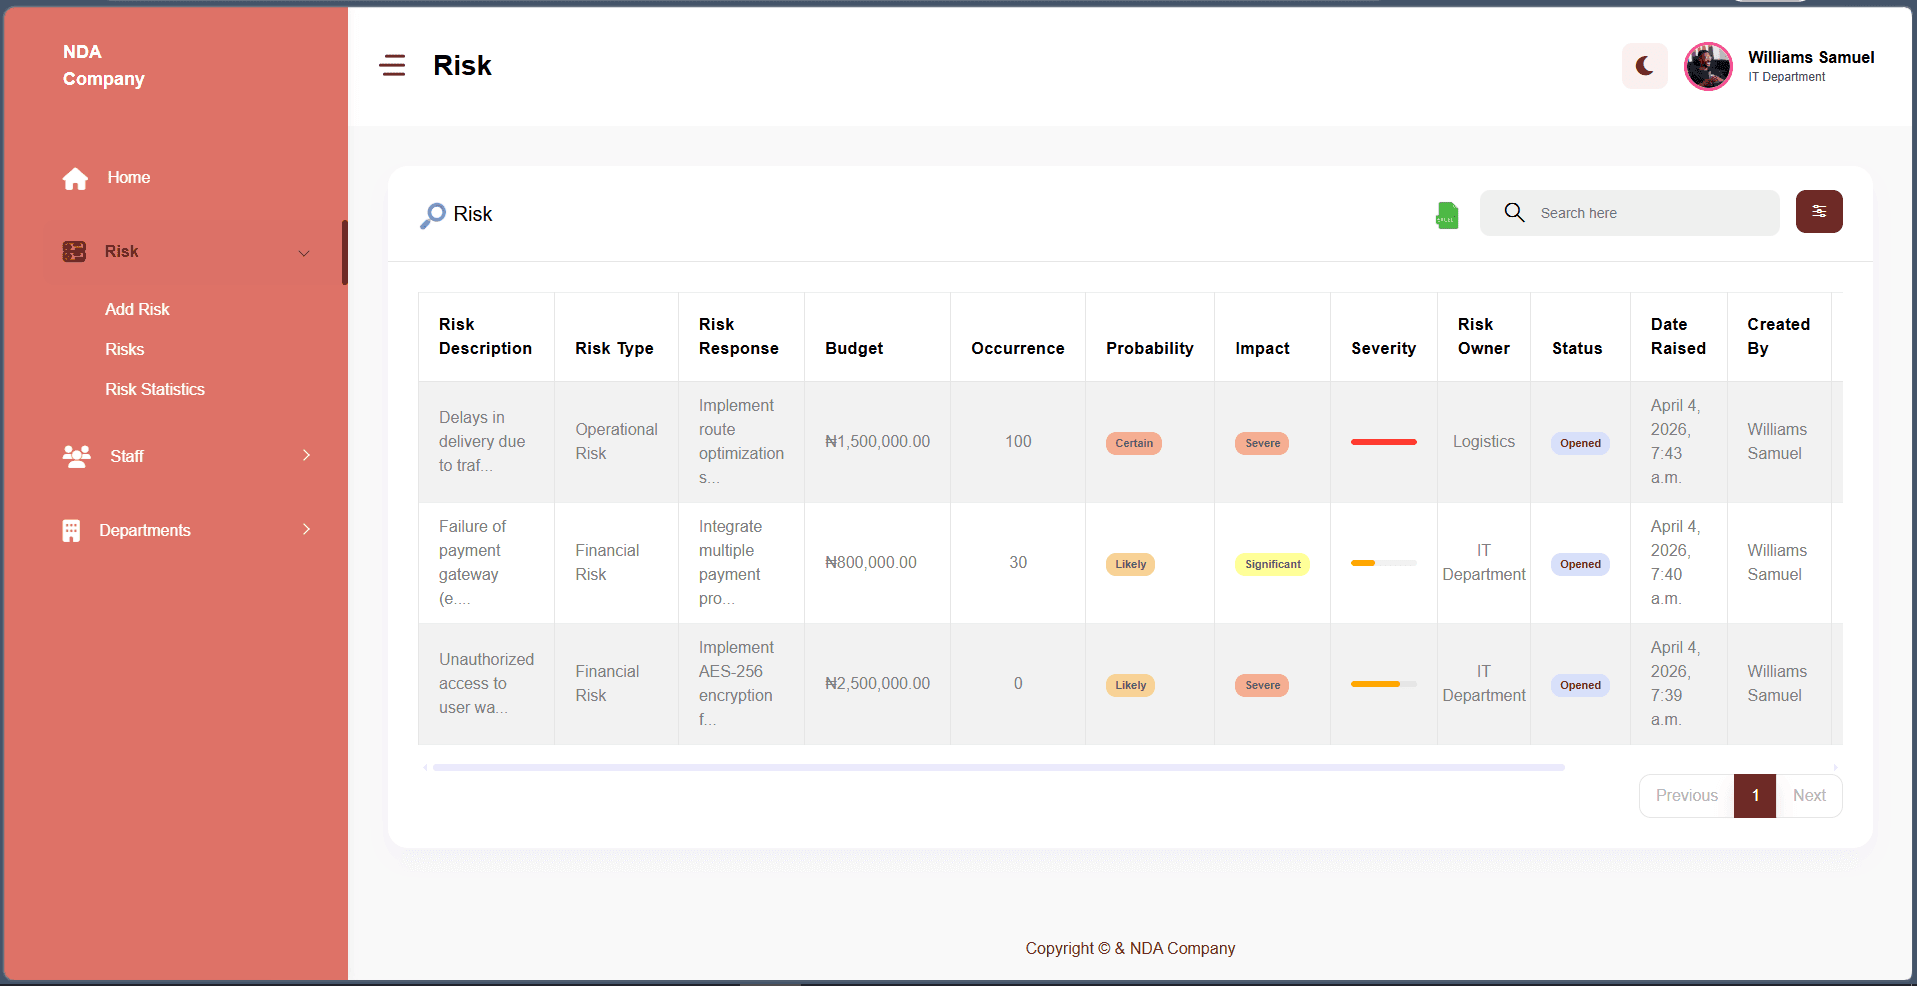
Task: Click the Departments building icon
Action: pyautogui.click(x=71, y=530)
